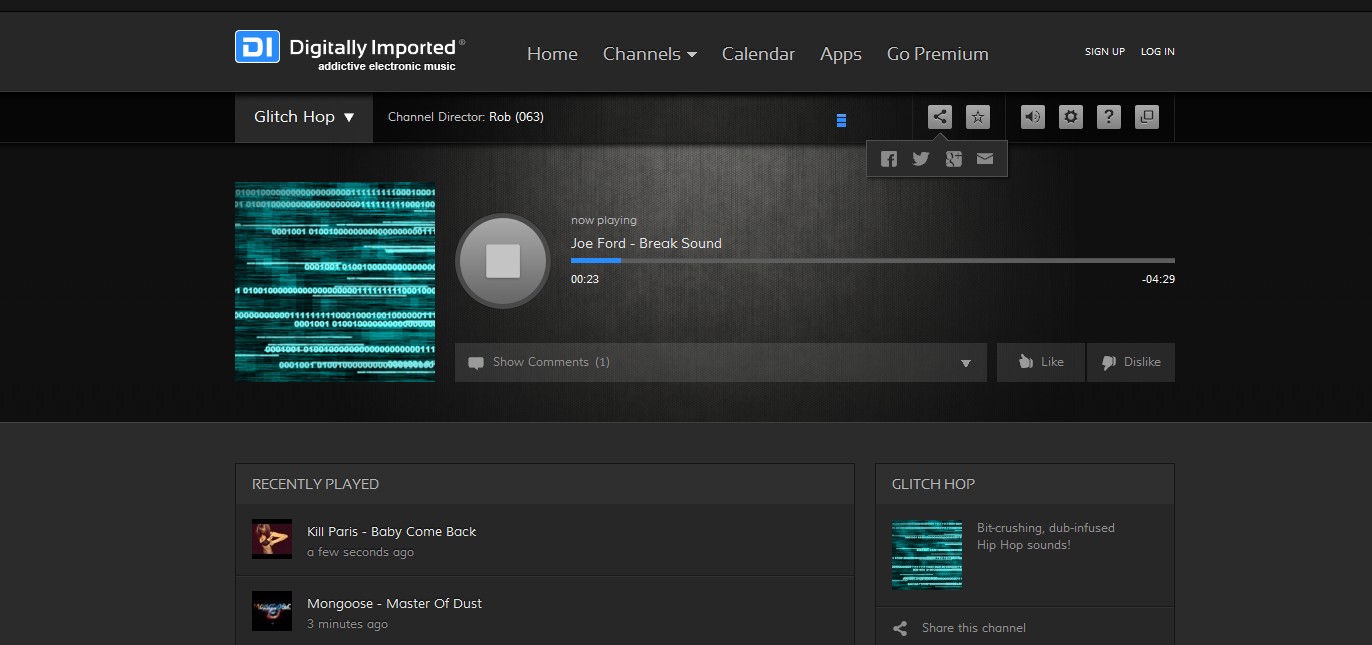Click the now playing title Joe Ford - Break Sound
The image size is (1372, 645).
[646, 243]
